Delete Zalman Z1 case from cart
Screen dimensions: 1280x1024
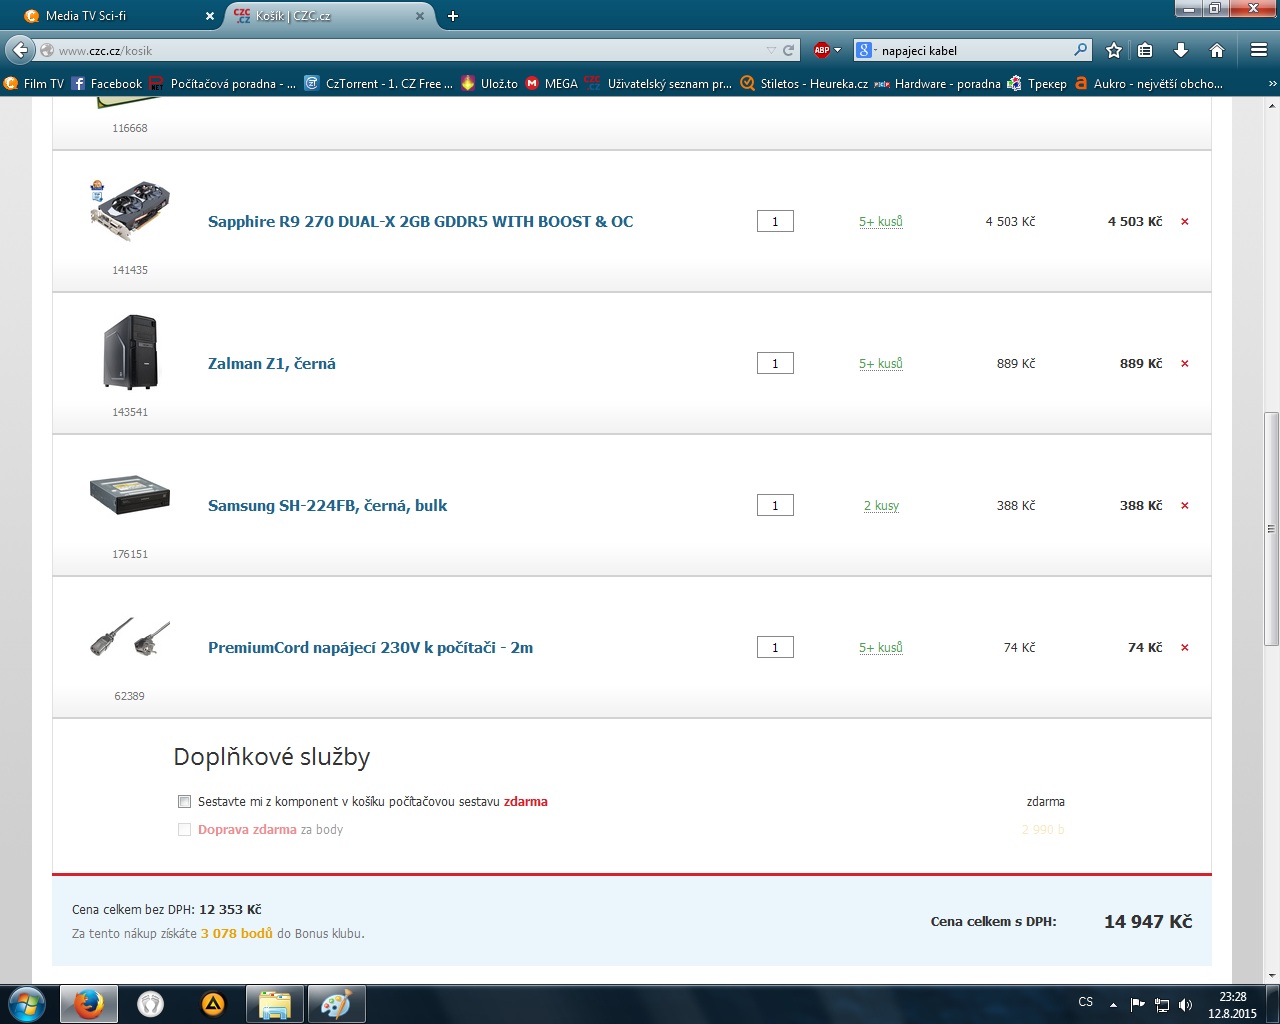tap(1185, 364)
